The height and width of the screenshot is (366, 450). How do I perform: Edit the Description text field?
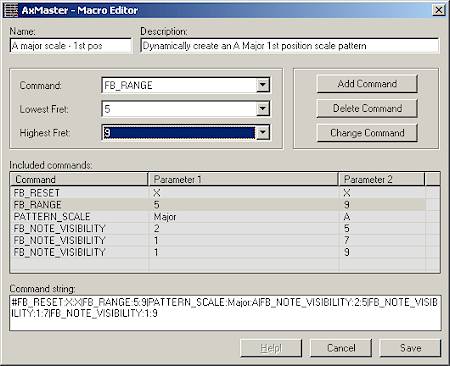tap(290, 46)
